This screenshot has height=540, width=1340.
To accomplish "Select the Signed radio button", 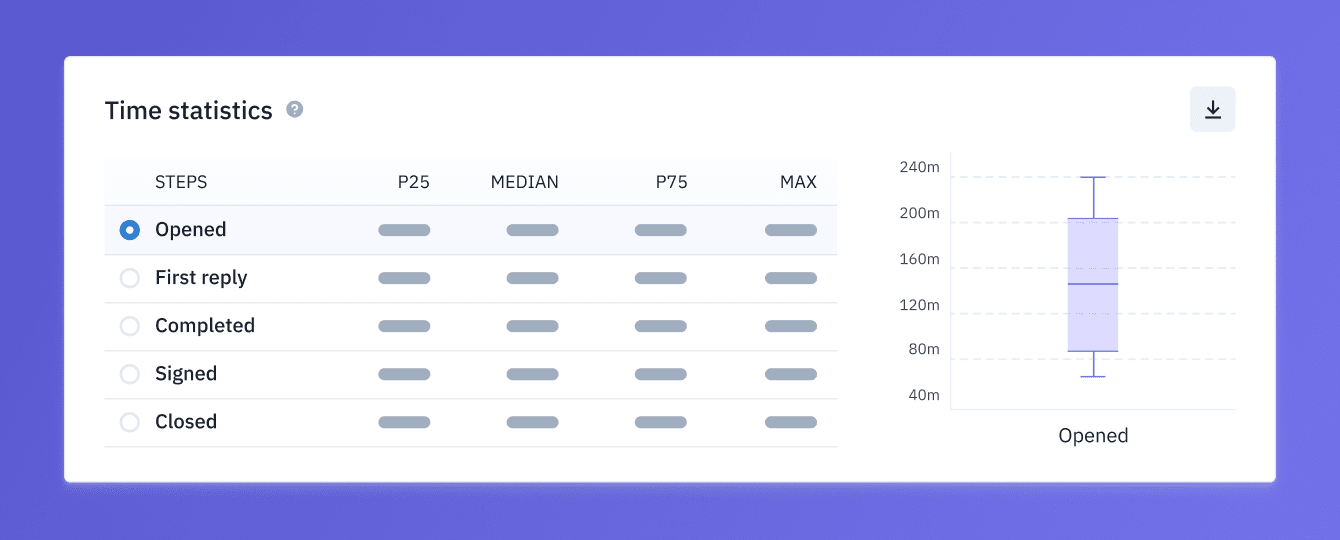I will point(129,374).
